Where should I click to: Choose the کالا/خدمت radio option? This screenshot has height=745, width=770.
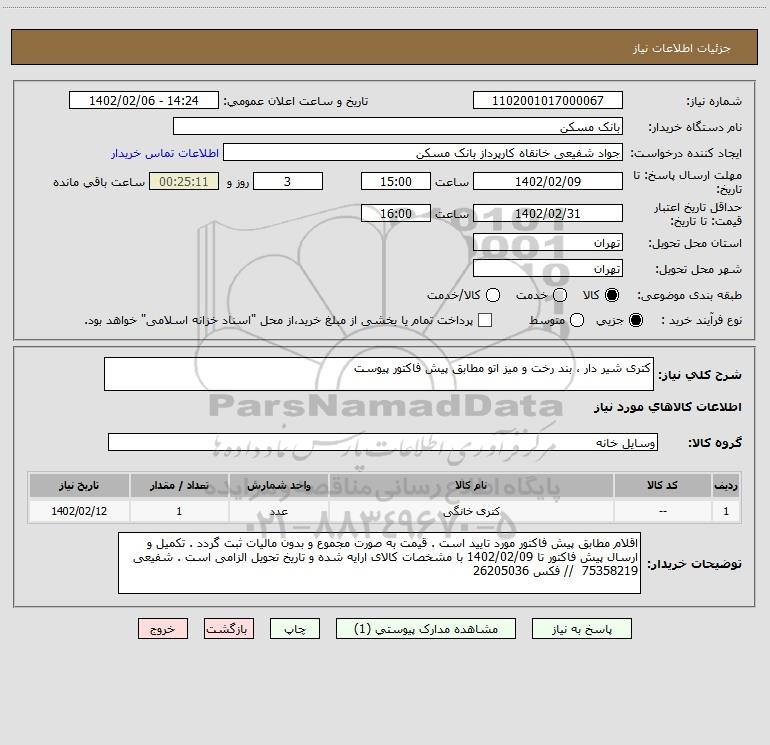pos(493,295)
